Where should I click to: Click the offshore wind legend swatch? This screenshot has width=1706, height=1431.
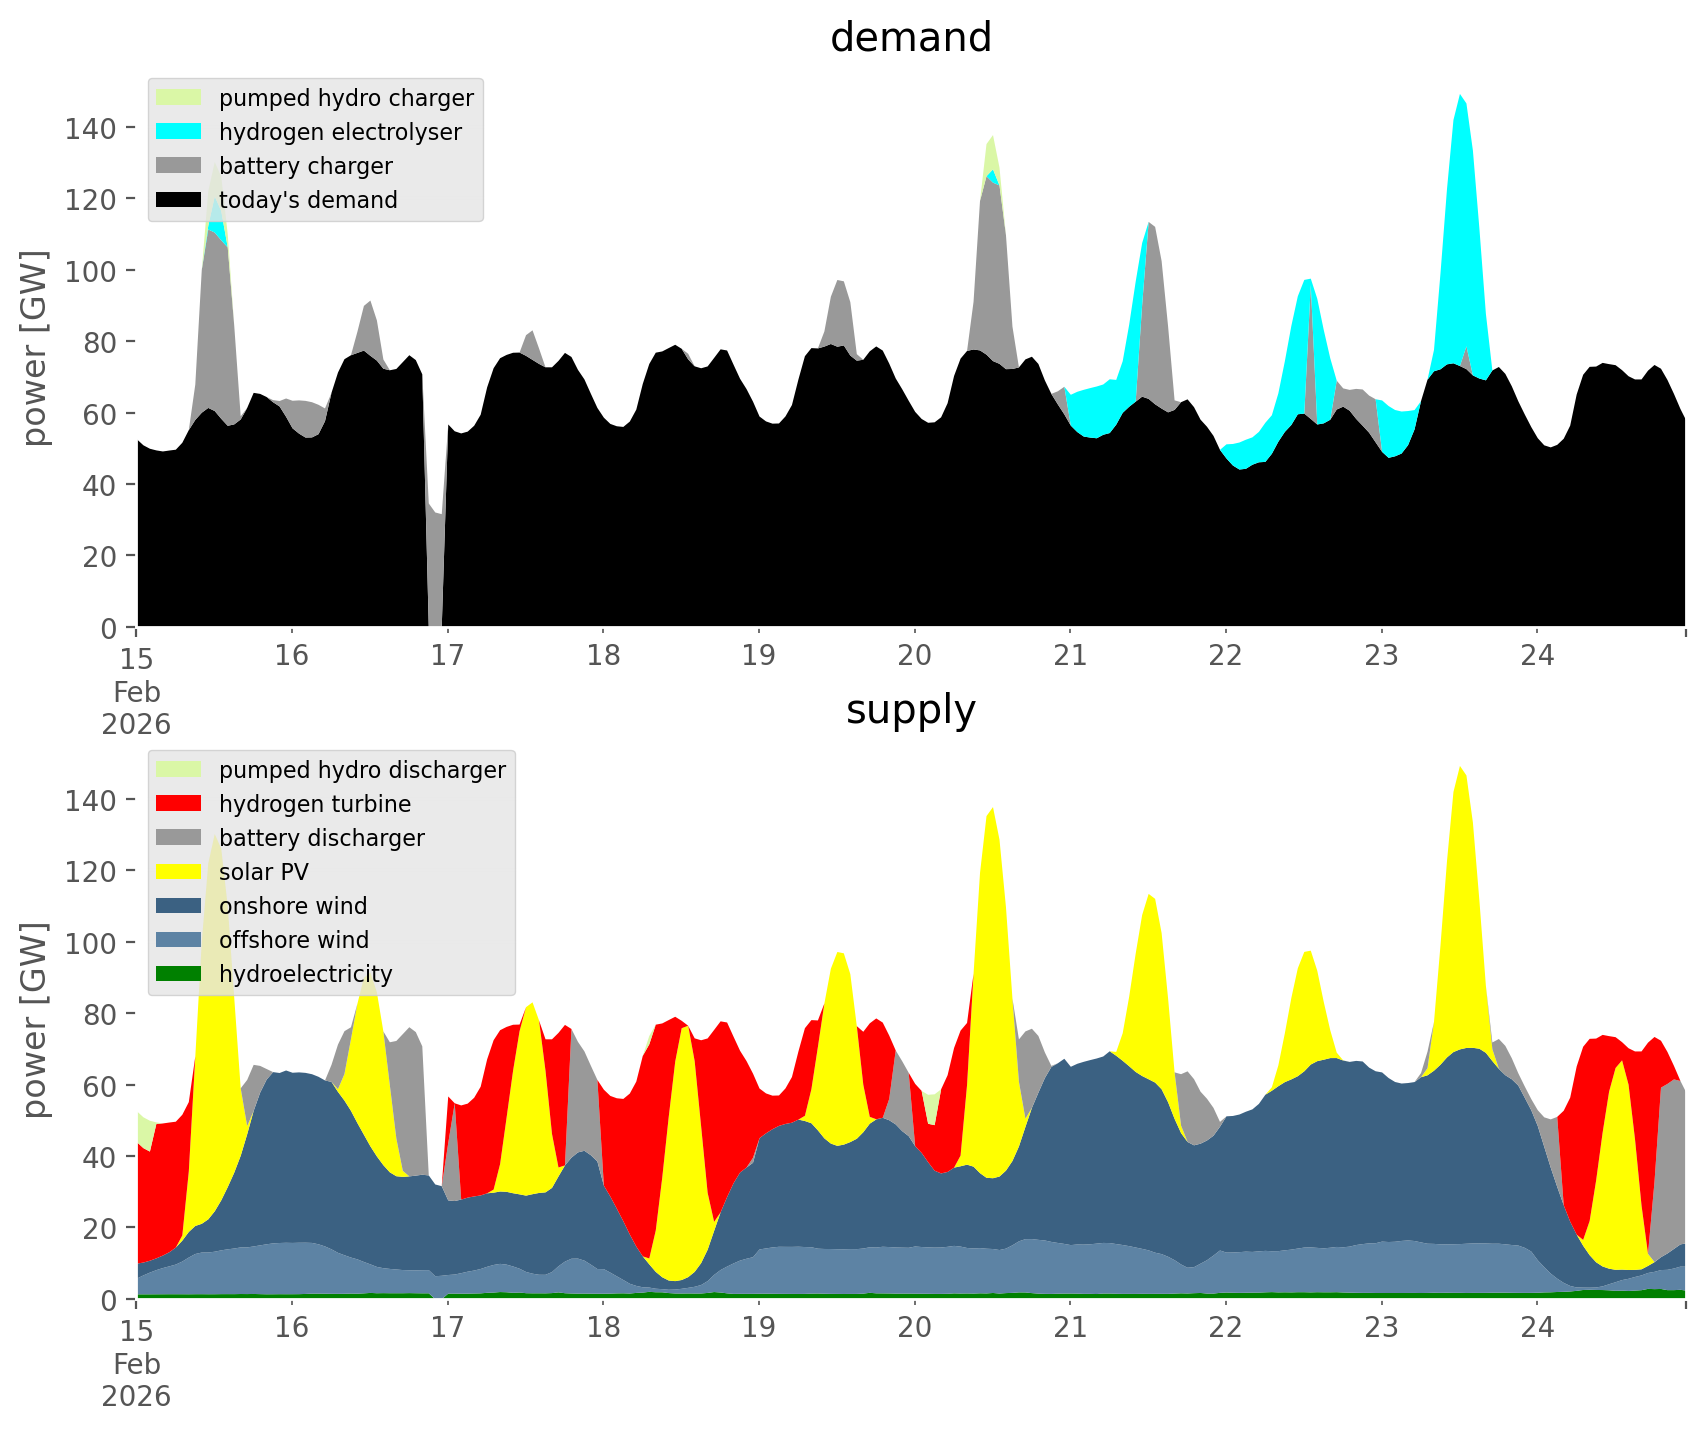coord(179,940)
